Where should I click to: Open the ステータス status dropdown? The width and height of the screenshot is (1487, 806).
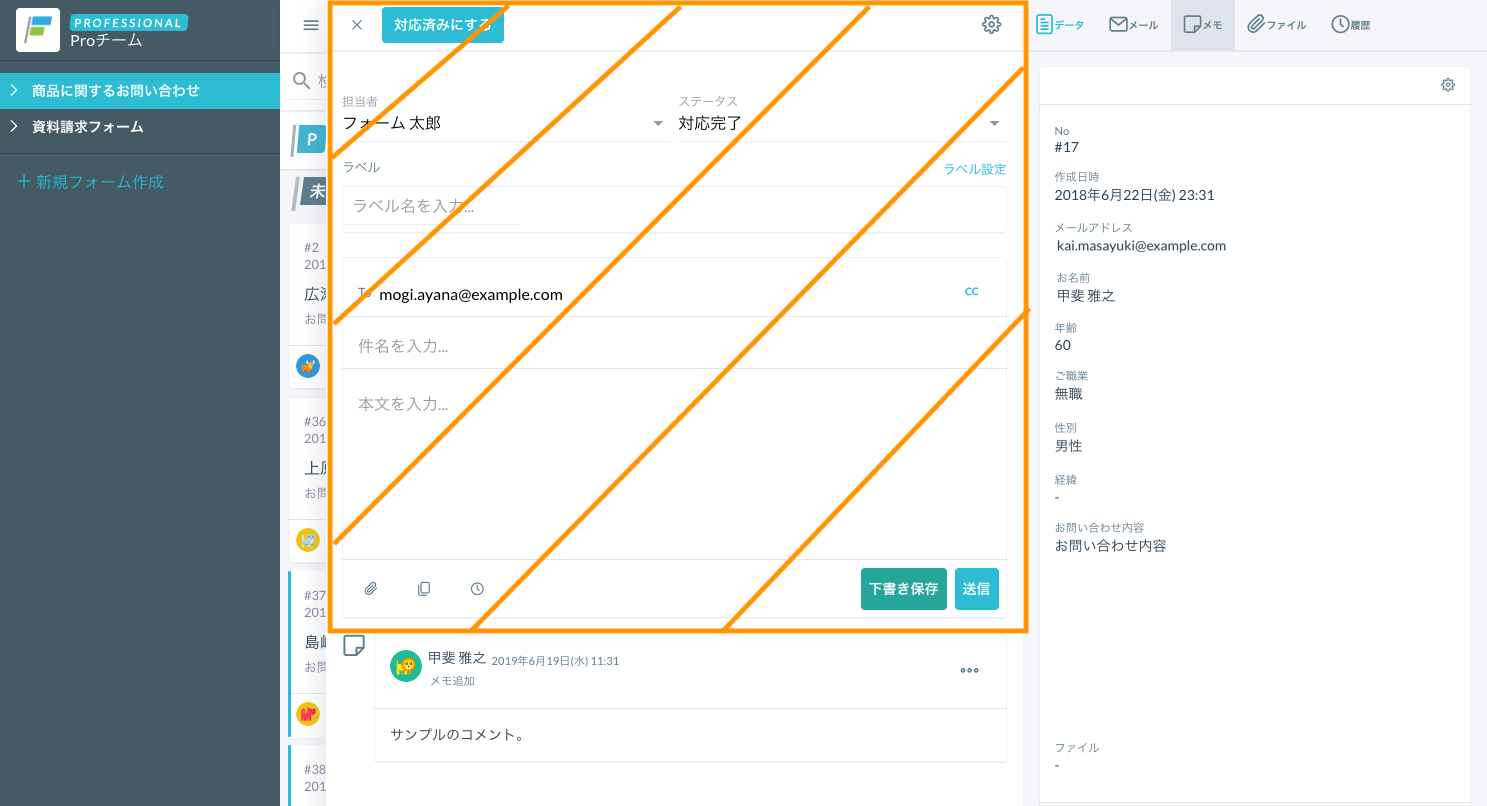click(x=994, y=122)
